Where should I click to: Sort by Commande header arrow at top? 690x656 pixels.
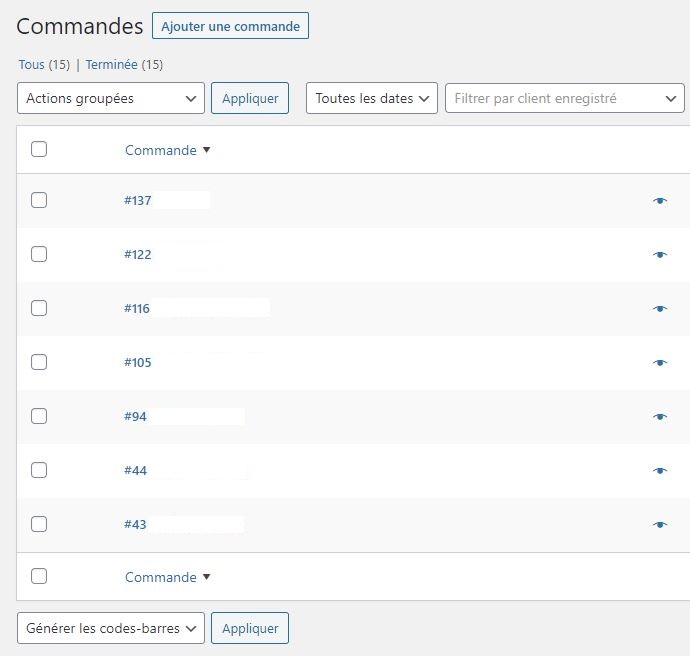206,151
